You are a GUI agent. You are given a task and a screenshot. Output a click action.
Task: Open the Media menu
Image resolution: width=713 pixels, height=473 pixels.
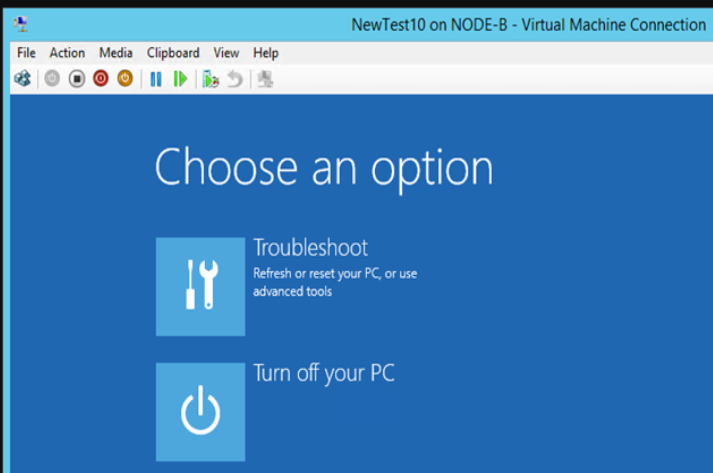(116, 53)
